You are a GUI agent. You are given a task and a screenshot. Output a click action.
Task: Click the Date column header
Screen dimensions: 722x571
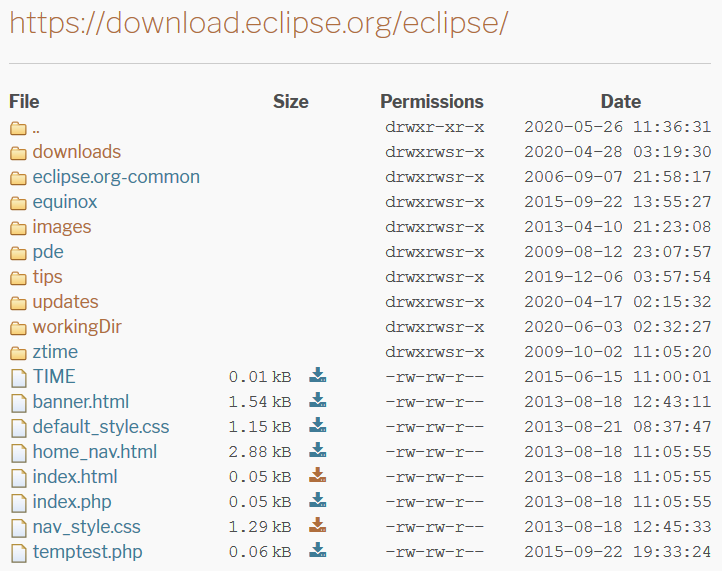click(x=620, y=101)
